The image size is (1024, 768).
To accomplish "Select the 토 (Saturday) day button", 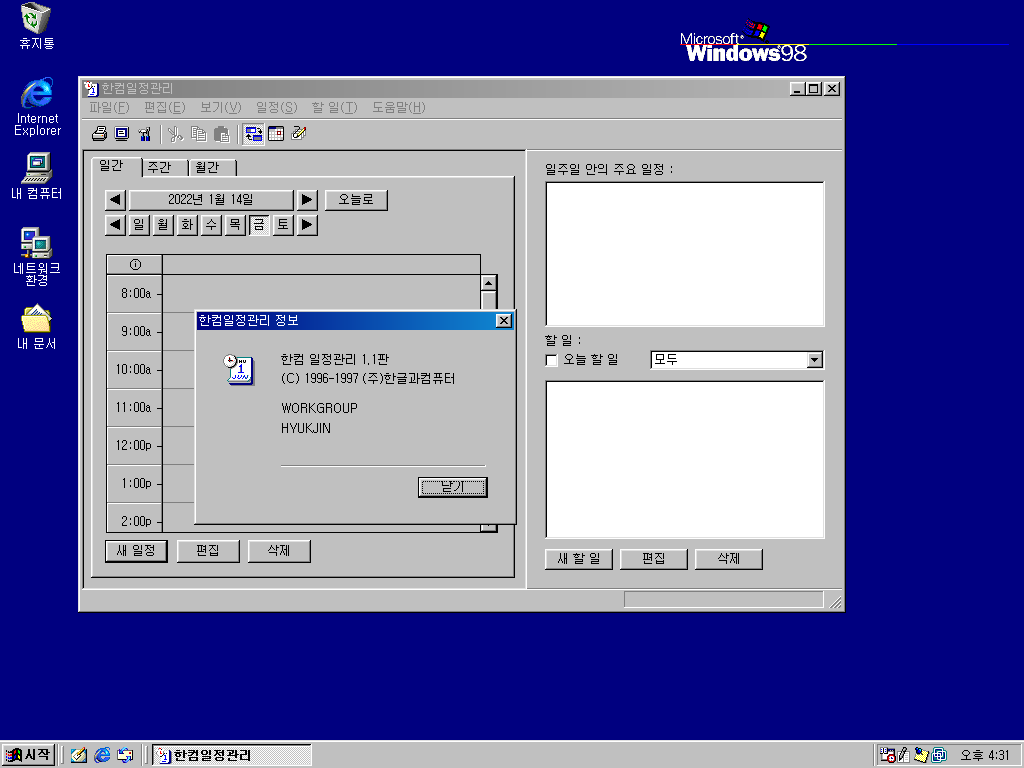I will click(x=283, y=225).
